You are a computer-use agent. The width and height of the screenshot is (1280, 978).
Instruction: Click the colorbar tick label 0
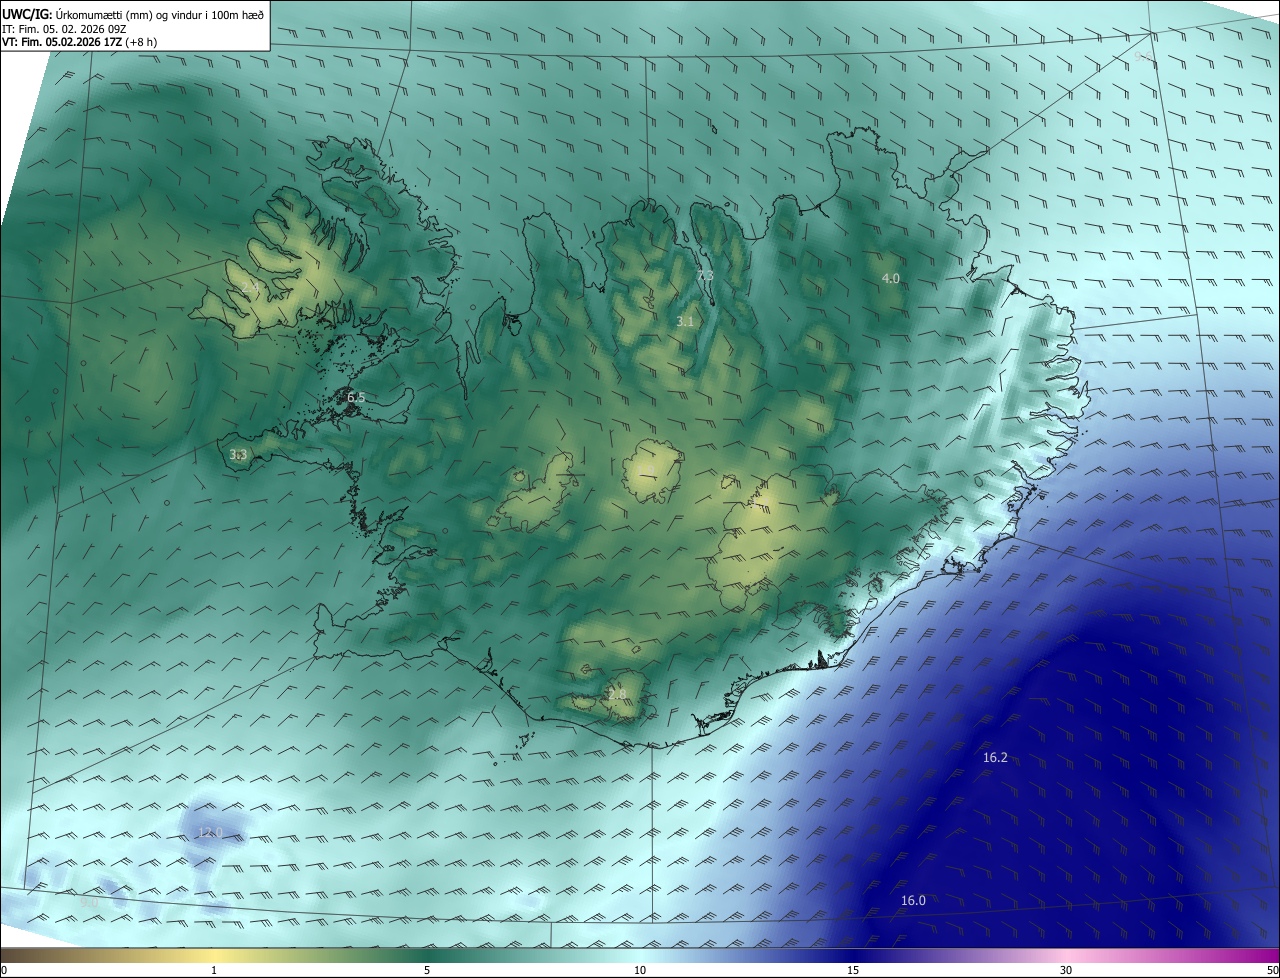tap(4, 971)
